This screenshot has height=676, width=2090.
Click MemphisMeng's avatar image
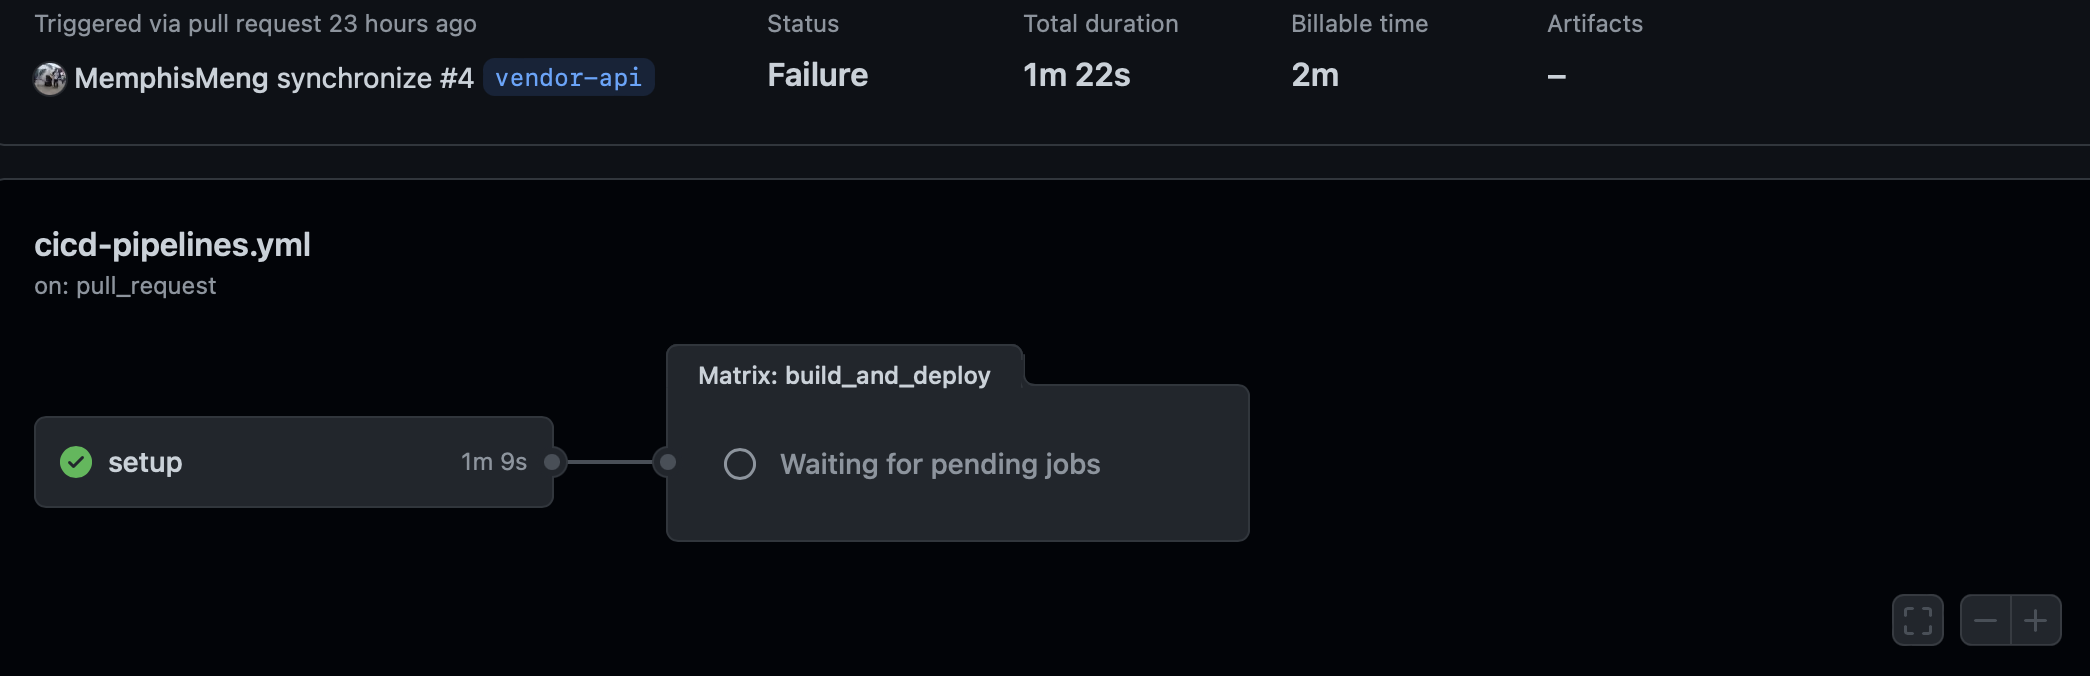tap(50, 77)
